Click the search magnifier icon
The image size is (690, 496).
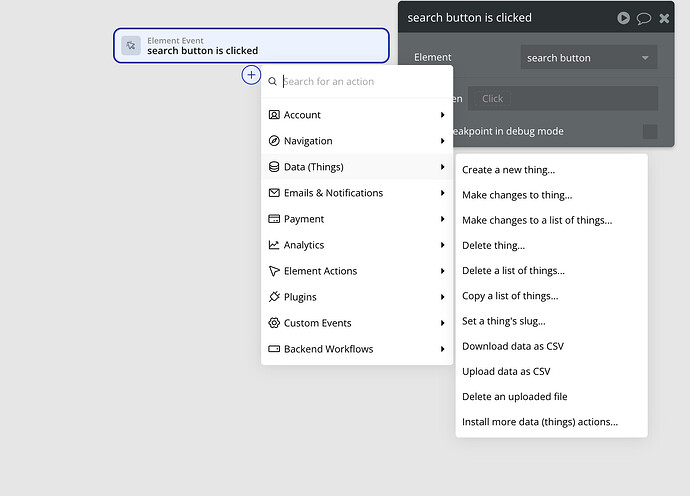click(272, 81)
